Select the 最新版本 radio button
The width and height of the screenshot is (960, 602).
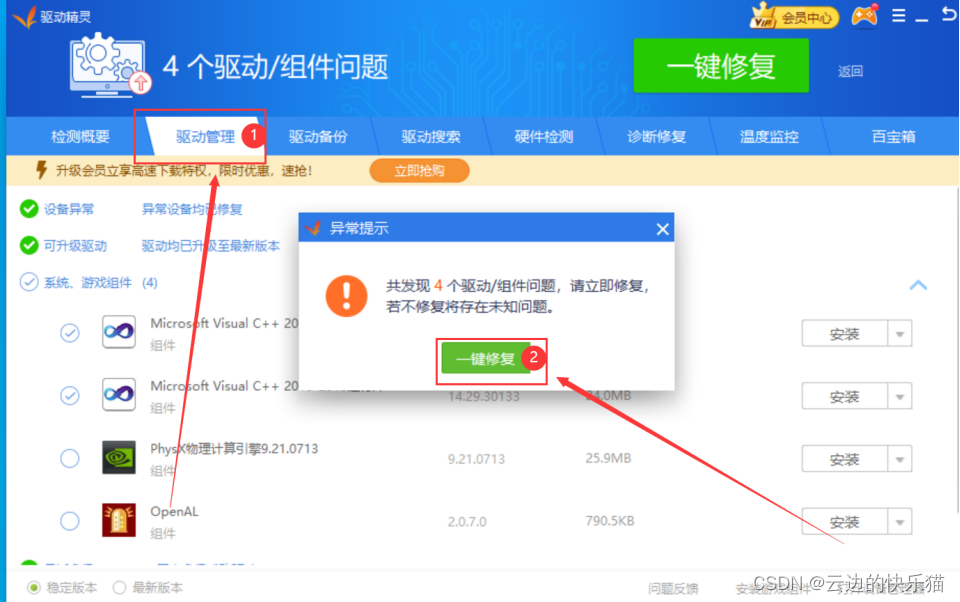pyautogui.click(x=119, y=588)
